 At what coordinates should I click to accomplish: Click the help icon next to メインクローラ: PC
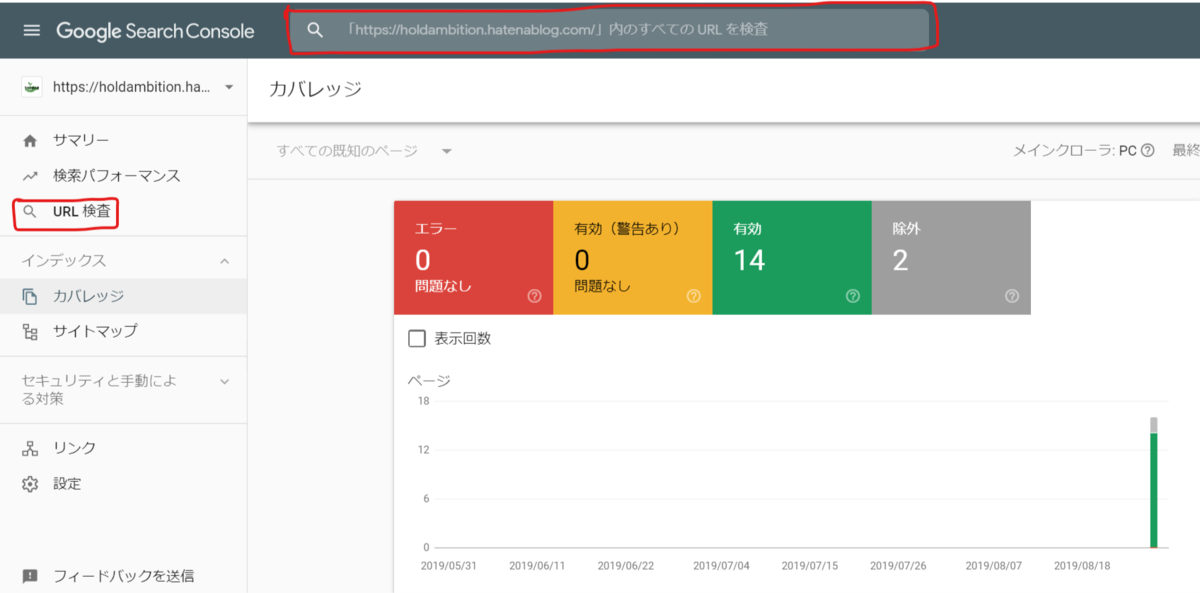(x=1148, y=151)
